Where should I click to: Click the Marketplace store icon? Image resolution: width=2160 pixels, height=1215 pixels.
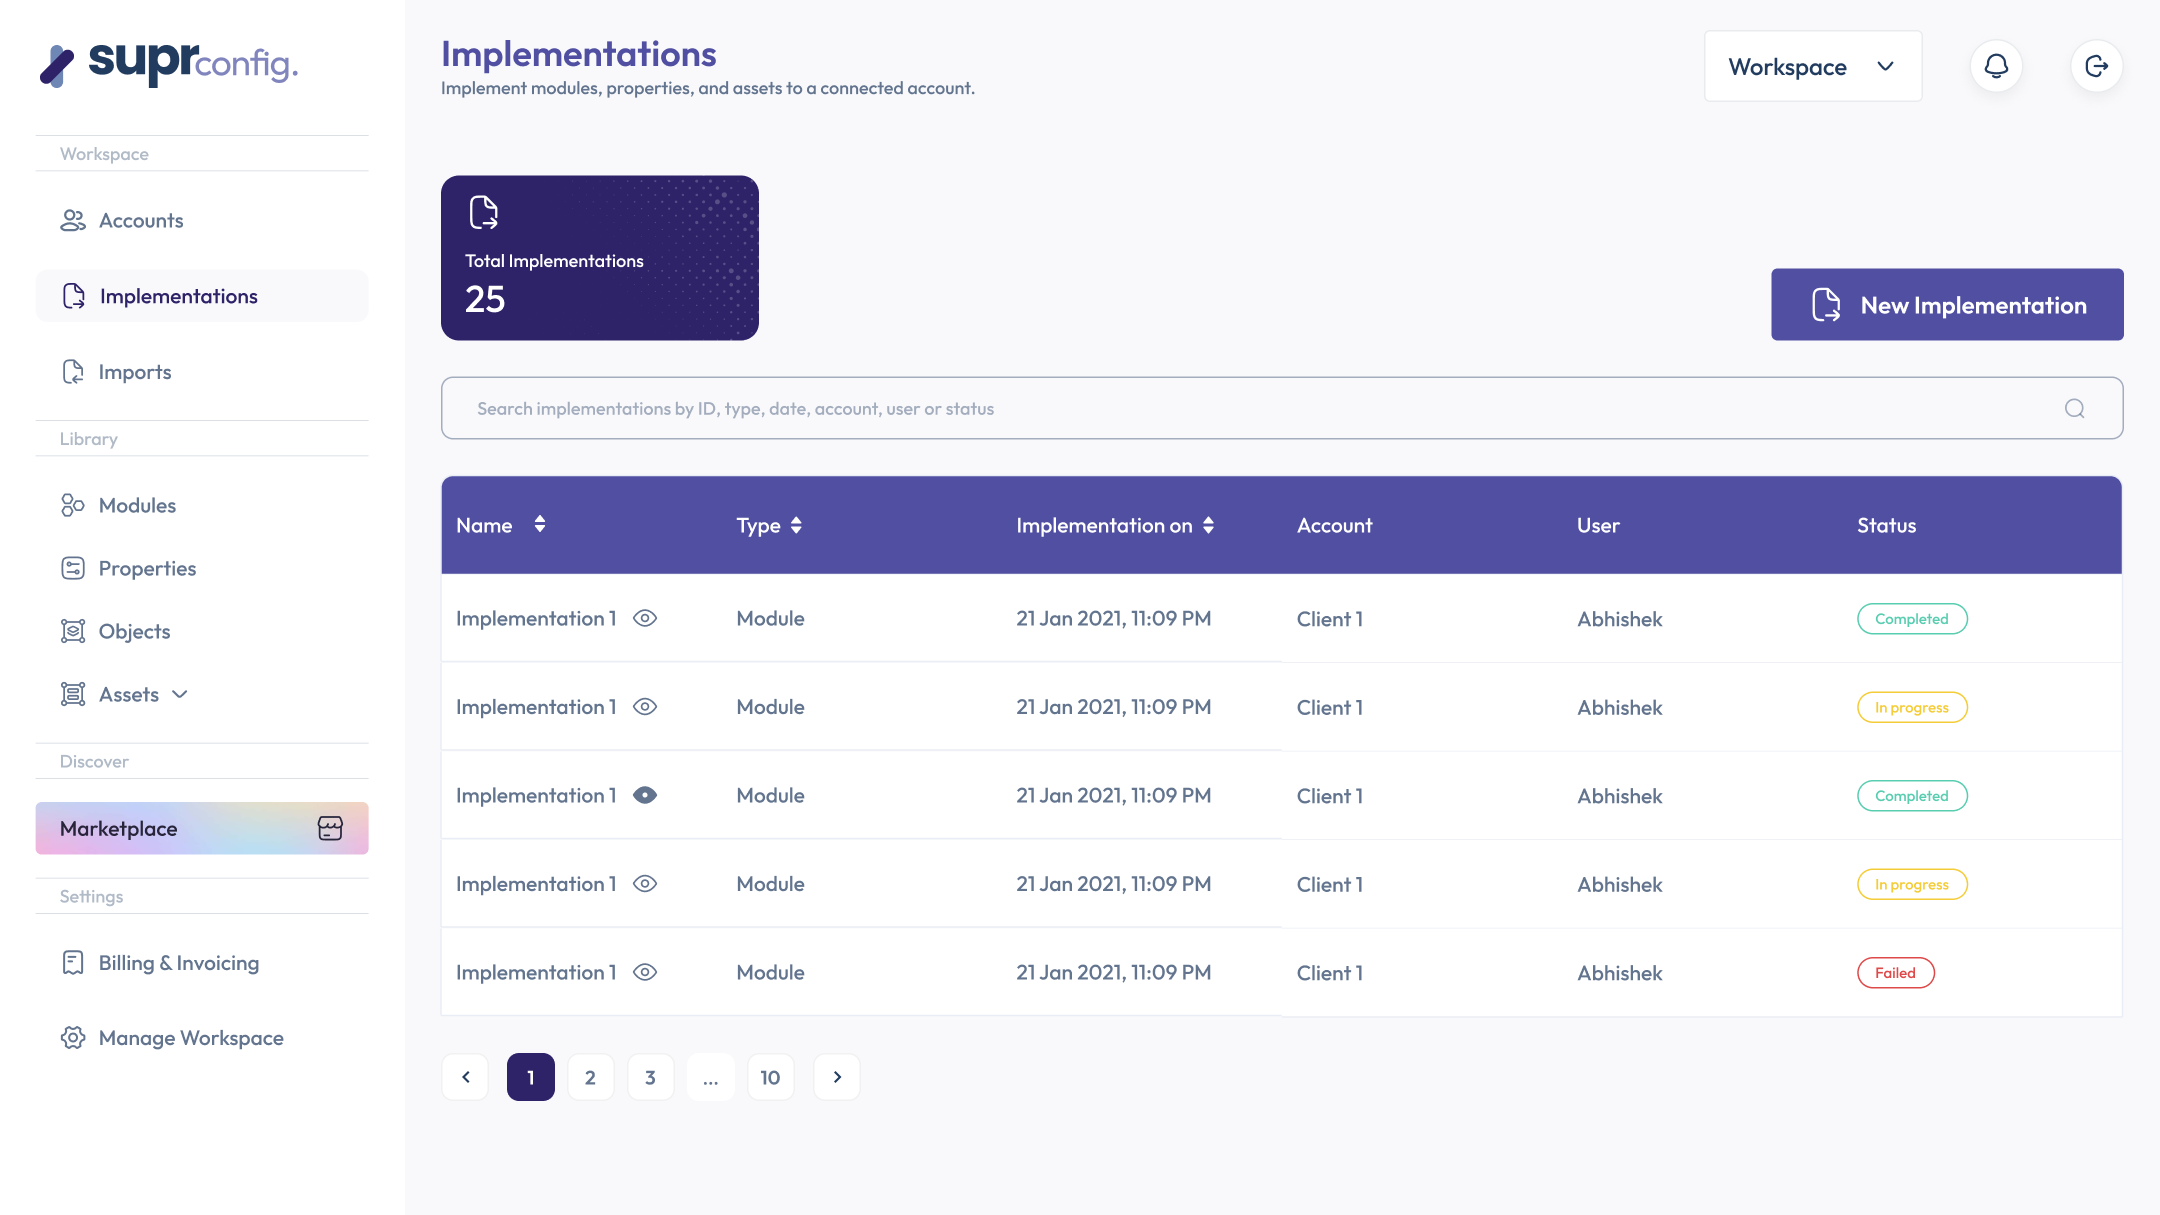330,828
